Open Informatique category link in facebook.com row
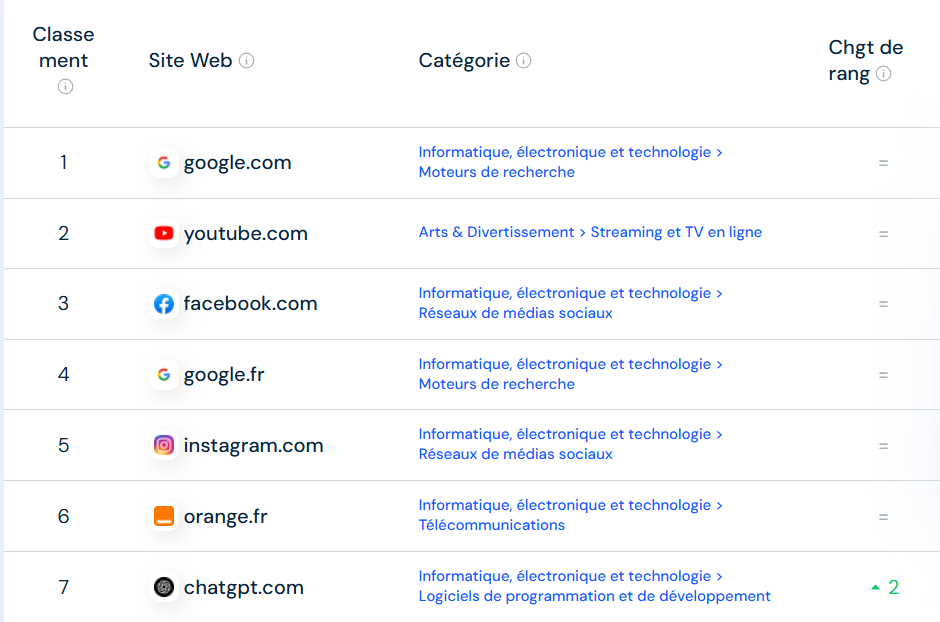The image size is (940, 622). [565, 293]
